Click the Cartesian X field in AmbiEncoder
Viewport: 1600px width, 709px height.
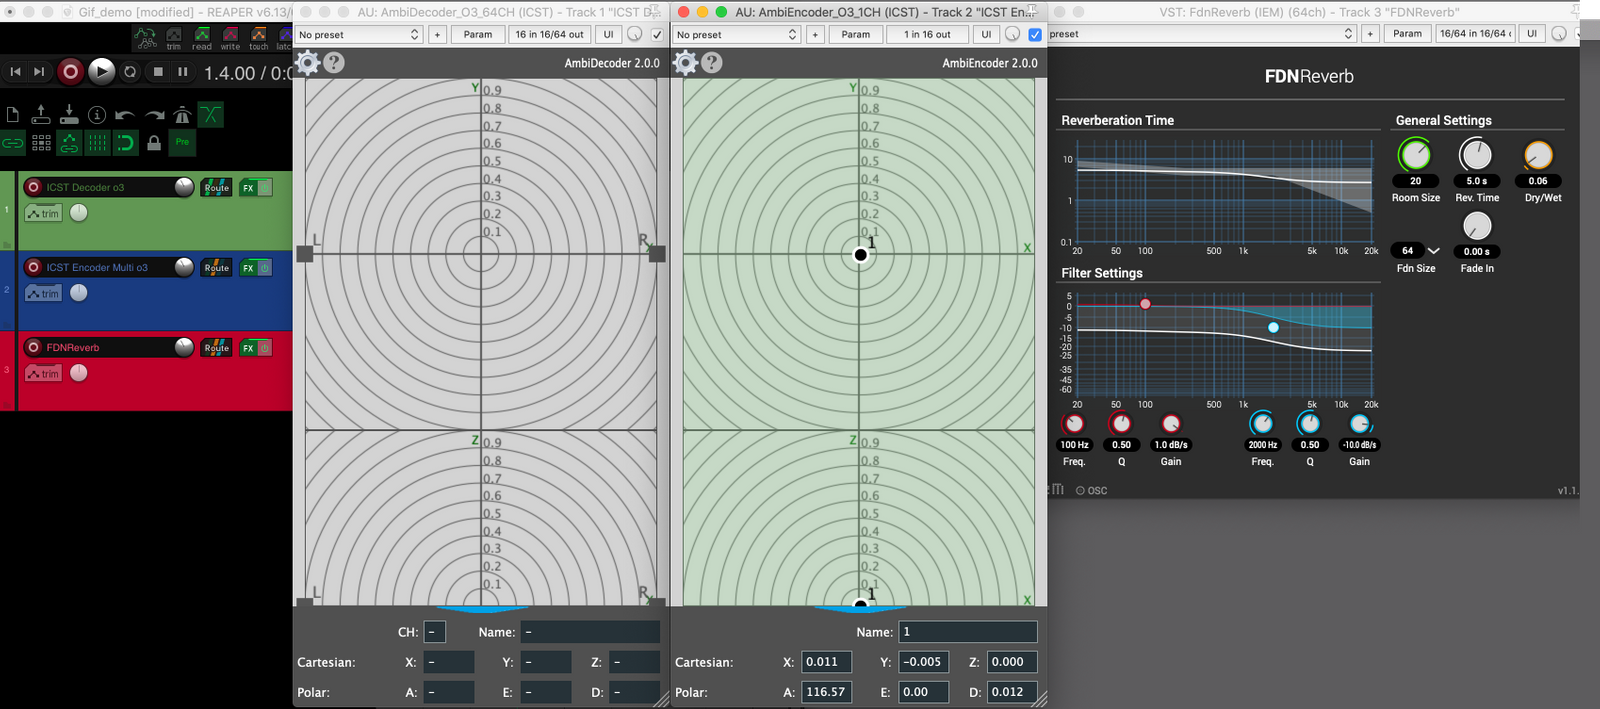[x=826, y=662]
